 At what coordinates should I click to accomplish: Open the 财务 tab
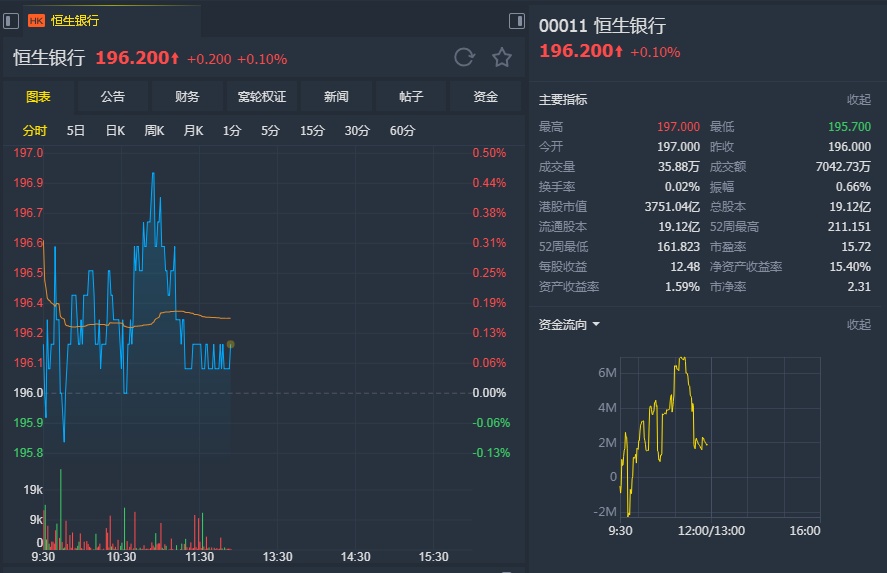(x=187, y=97)
